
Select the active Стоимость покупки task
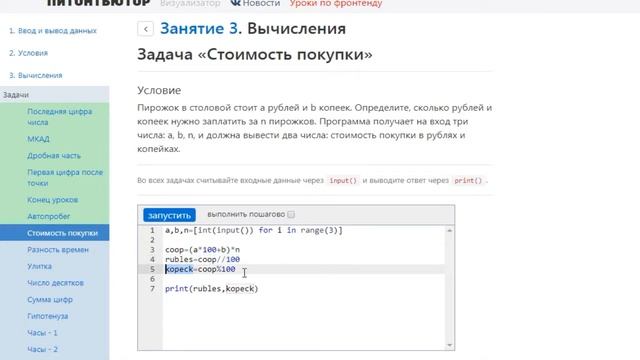coord(55,233)
